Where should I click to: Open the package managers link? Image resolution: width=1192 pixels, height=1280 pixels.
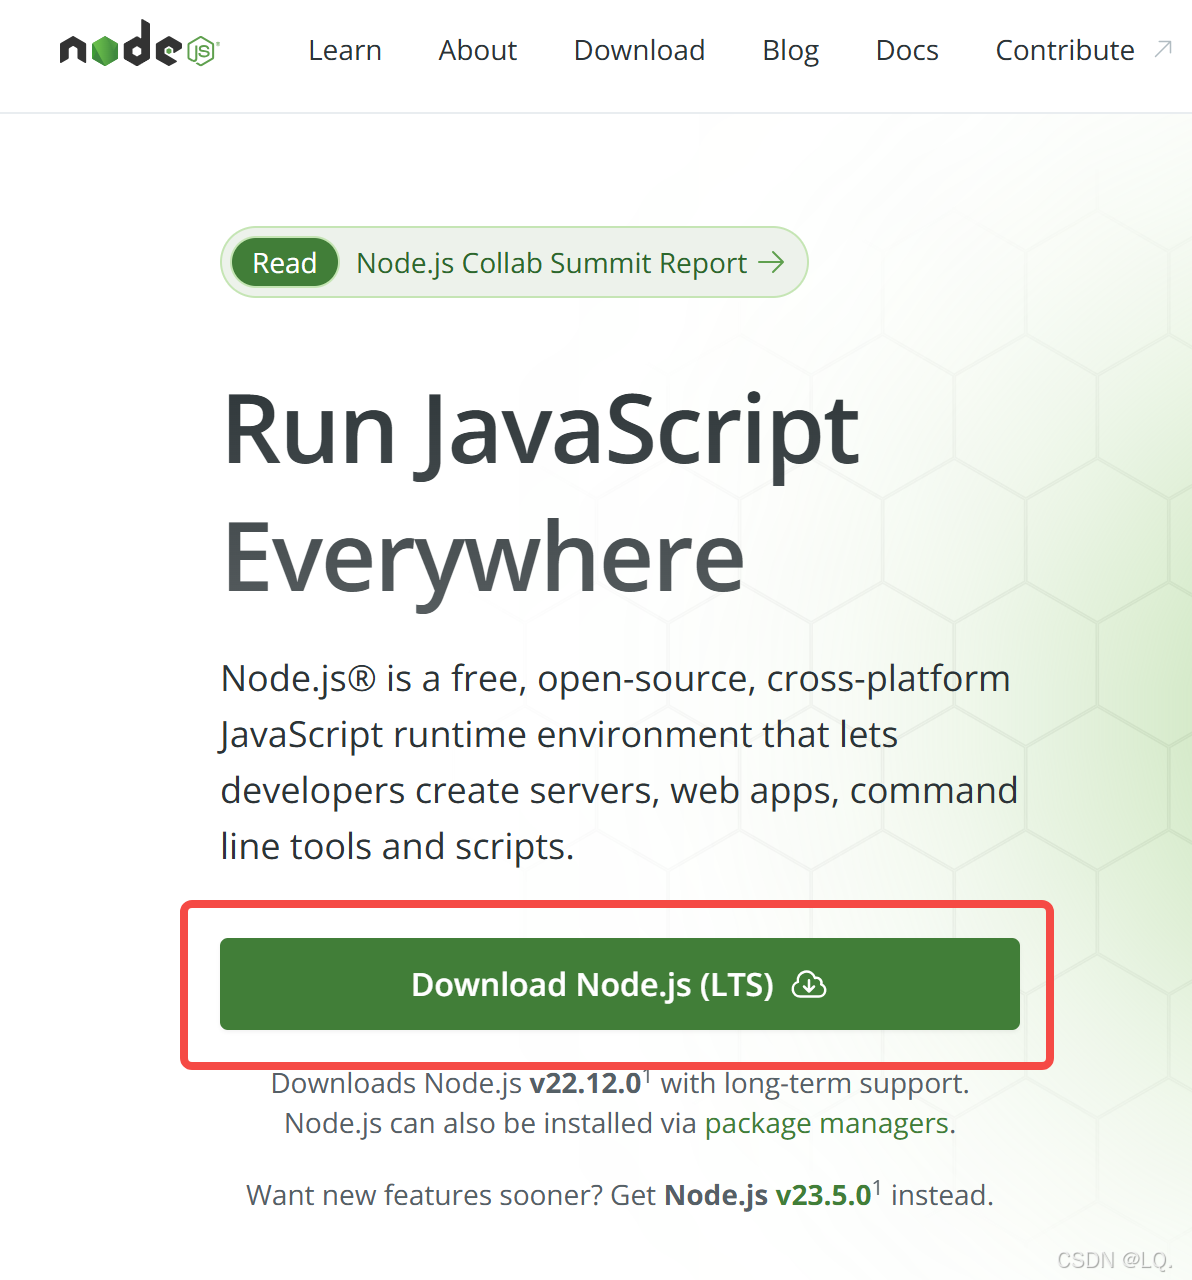[x=827, y=1123]
